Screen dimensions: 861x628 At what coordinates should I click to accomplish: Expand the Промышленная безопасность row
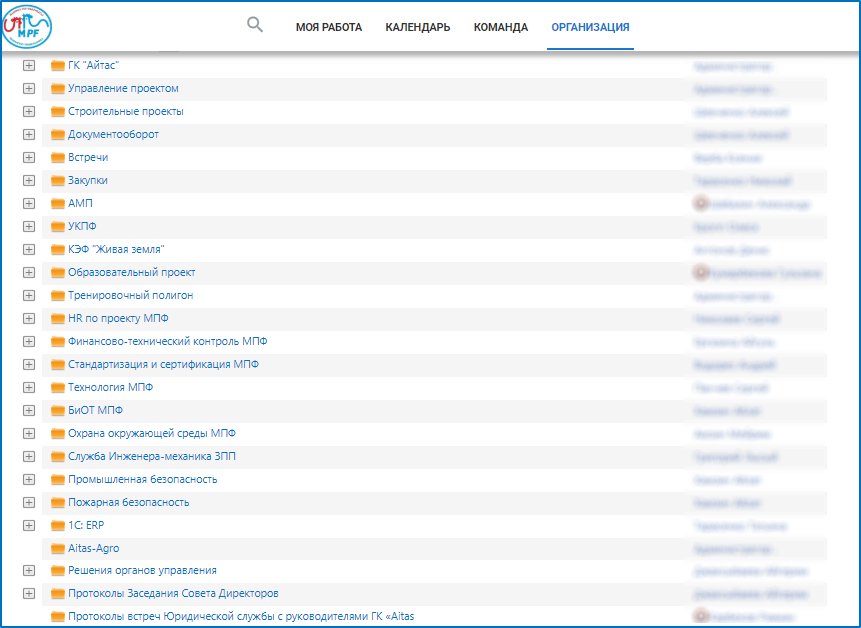[29, 480]
